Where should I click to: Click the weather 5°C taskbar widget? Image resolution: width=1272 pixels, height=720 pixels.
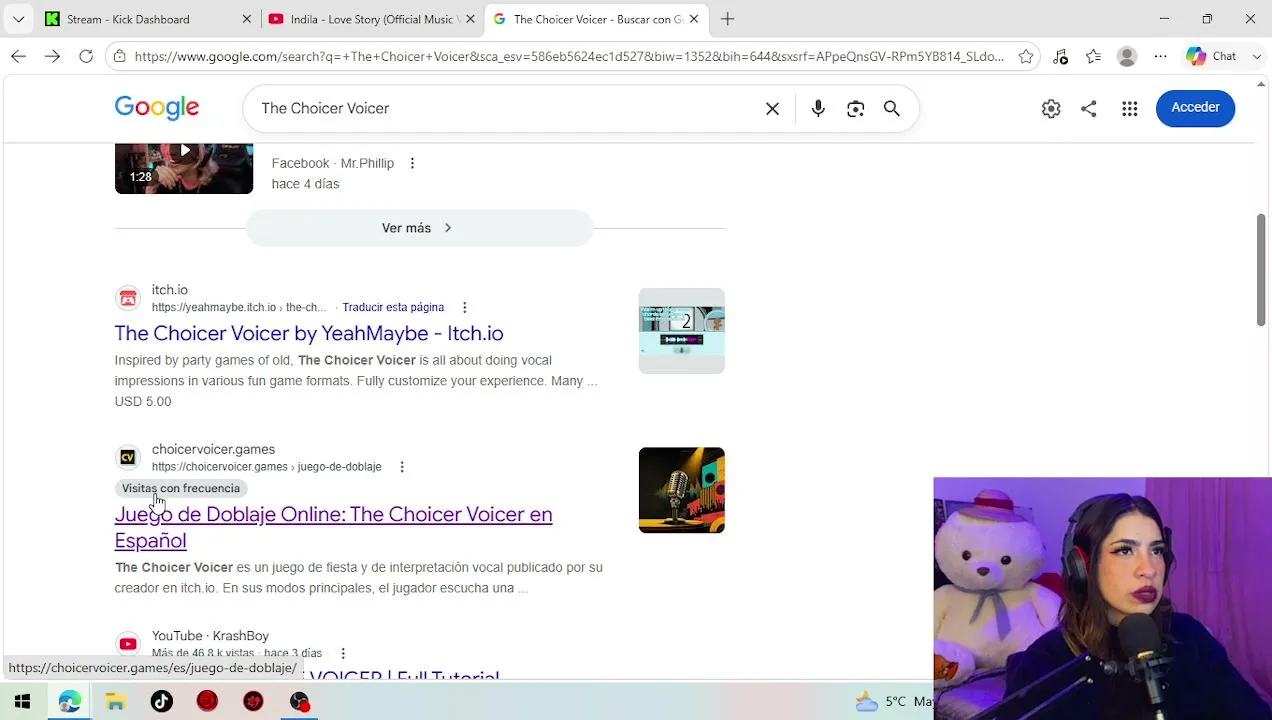click(x=893, y=702)
